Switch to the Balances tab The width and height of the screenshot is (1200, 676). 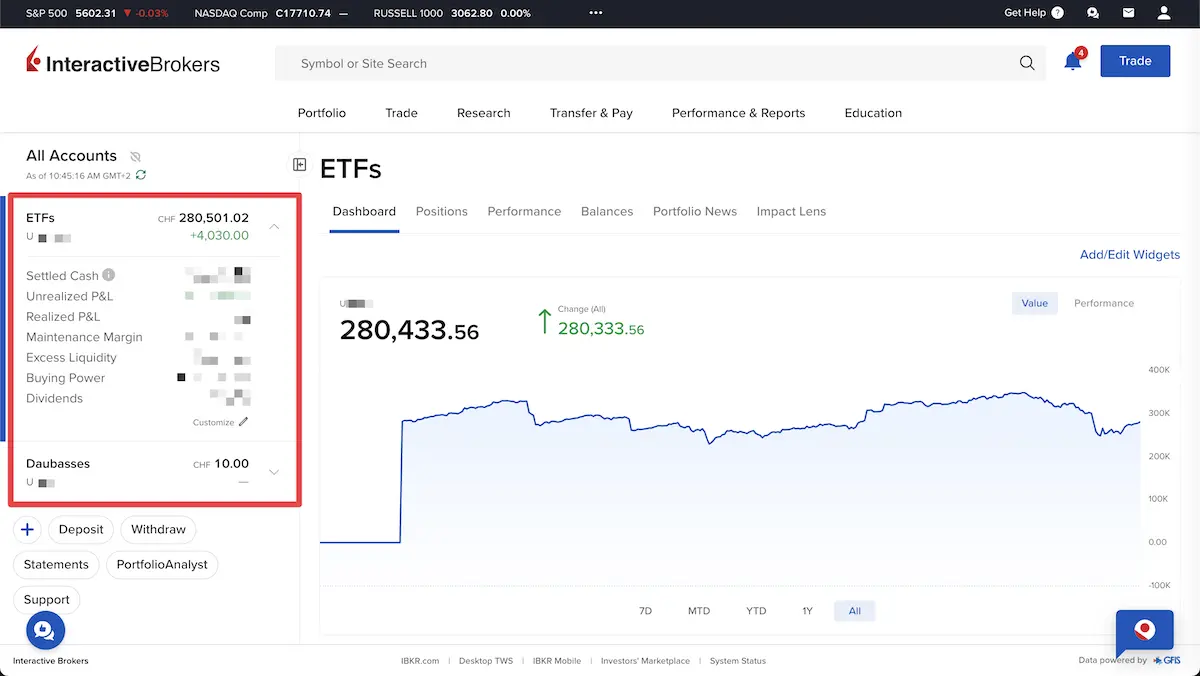[607, 212]
